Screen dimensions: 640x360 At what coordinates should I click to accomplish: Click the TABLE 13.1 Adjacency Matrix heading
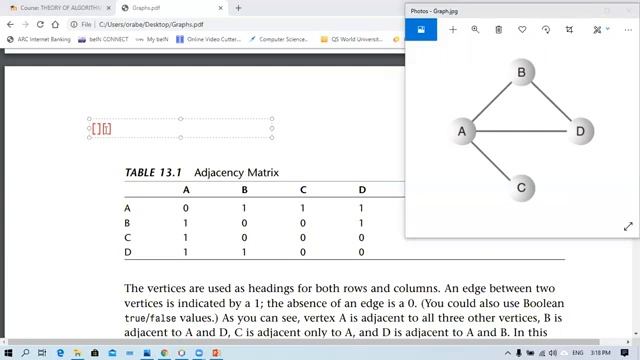[202, 173]
